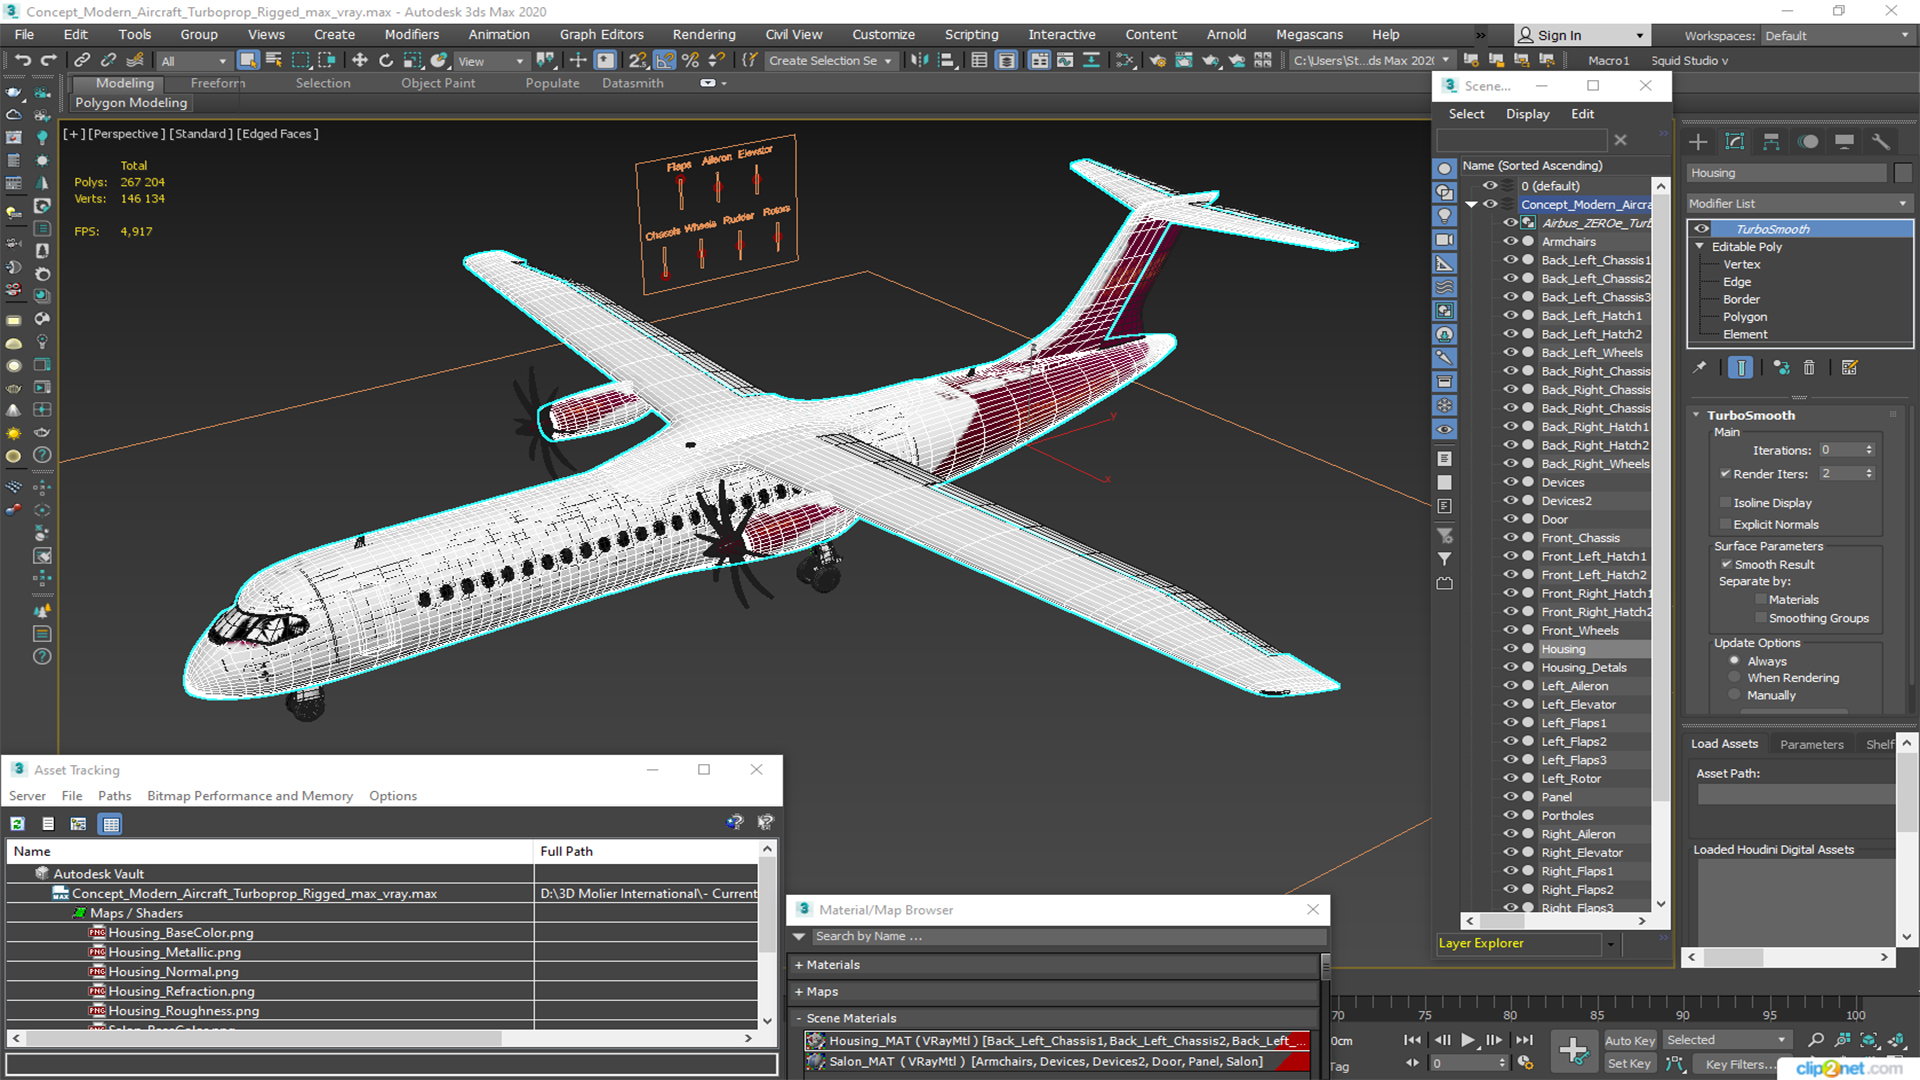This screenshot has width=1920, height=1080.
Task: Hide the Housing object via eye icon
Action: click(x=1510, y=648)
